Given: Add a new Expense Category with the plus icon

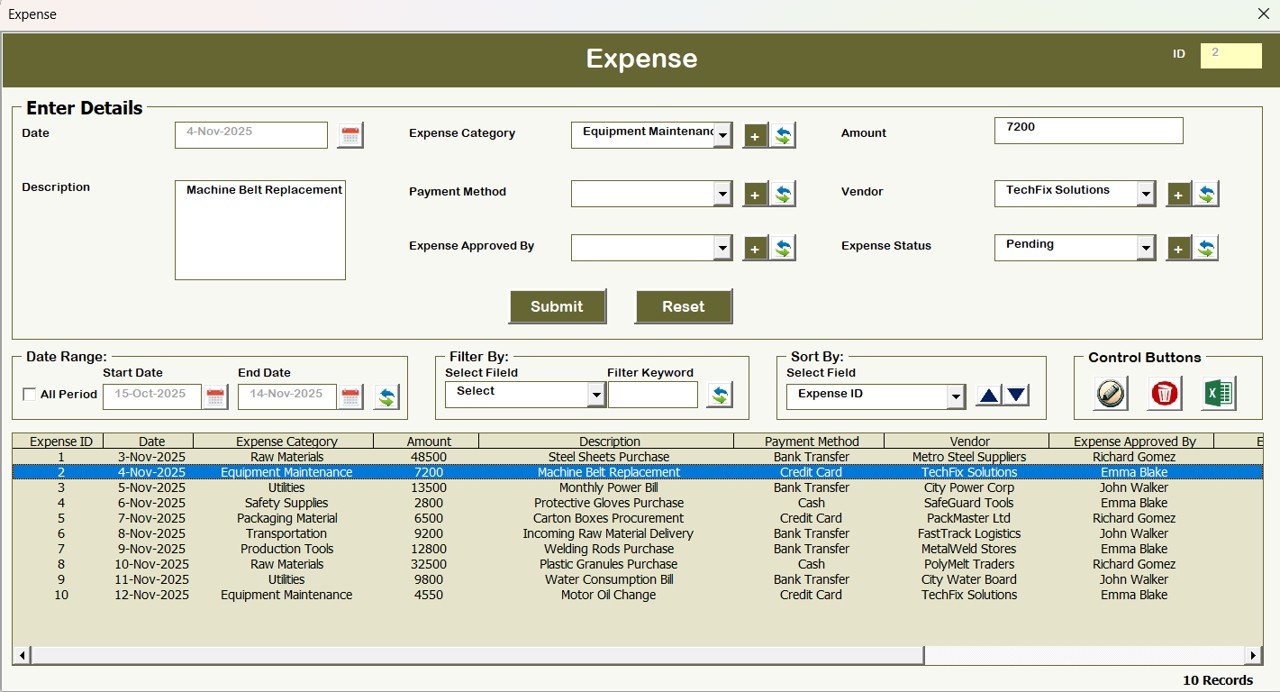Looking at the screenshot, I should pos(755,135).
